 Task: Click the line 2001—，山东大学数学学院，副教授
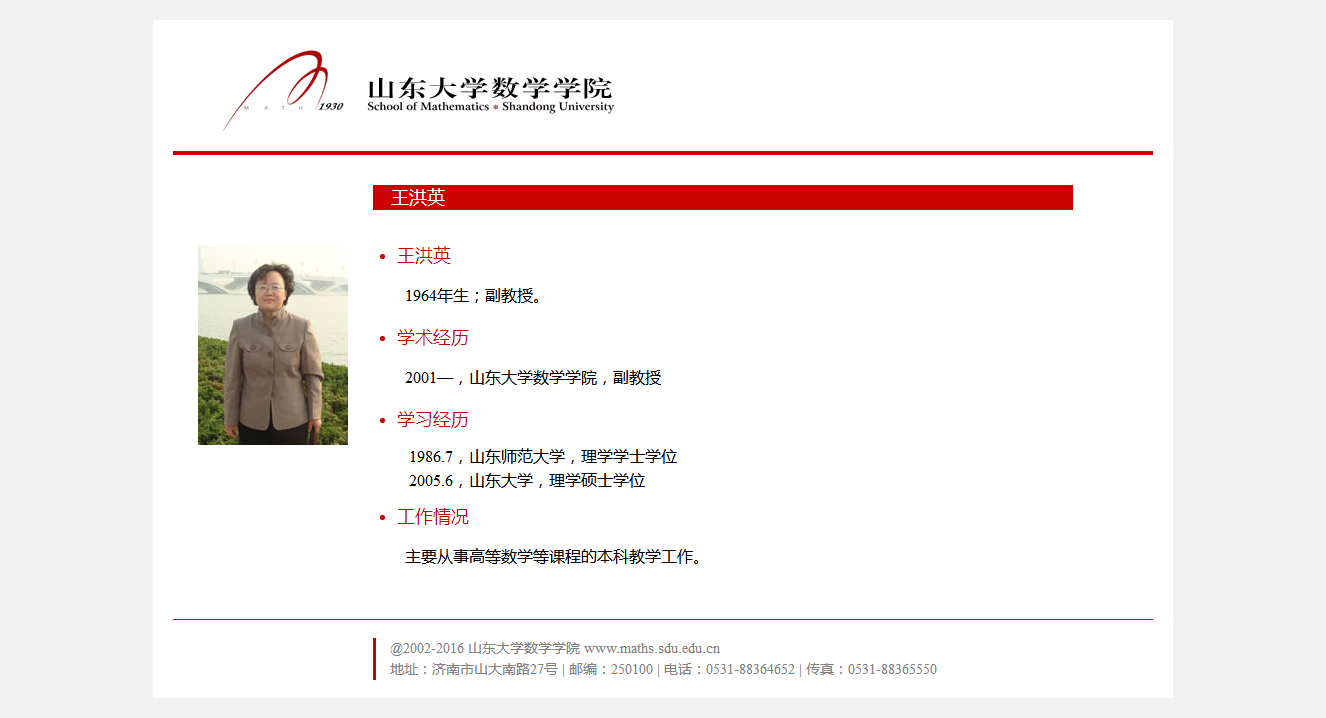(x=533, y=378)
